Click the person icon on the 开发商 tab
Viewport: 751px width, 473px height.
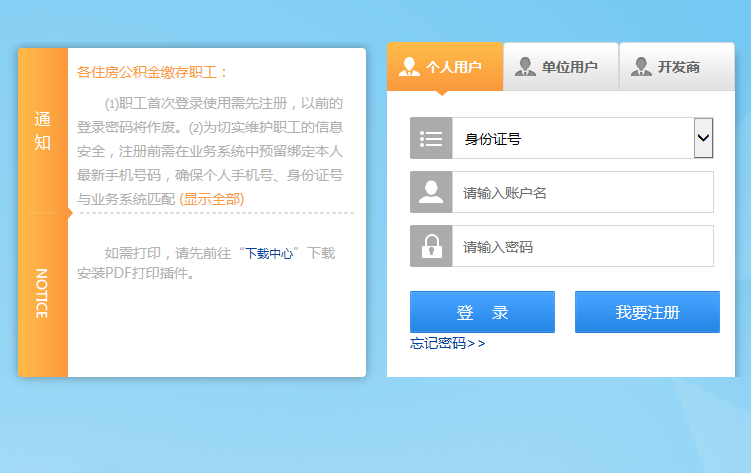tap(641, 67)
